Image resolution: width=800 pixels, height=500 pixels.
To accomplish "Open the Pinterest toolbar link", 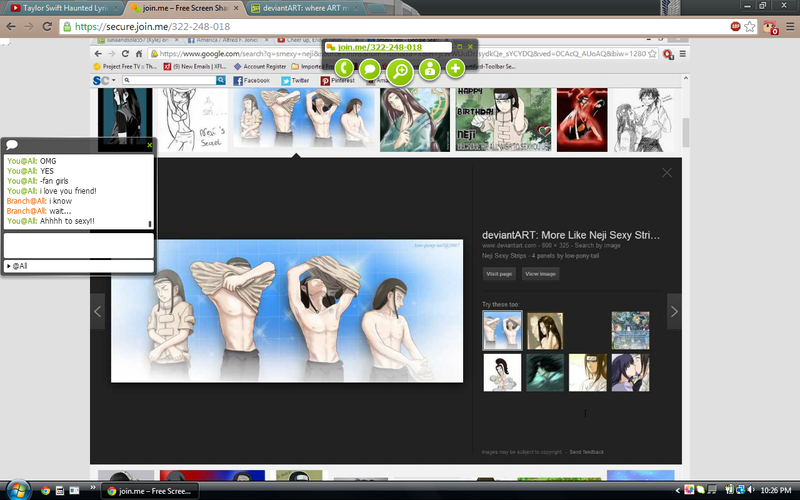I will click(337, 81).
